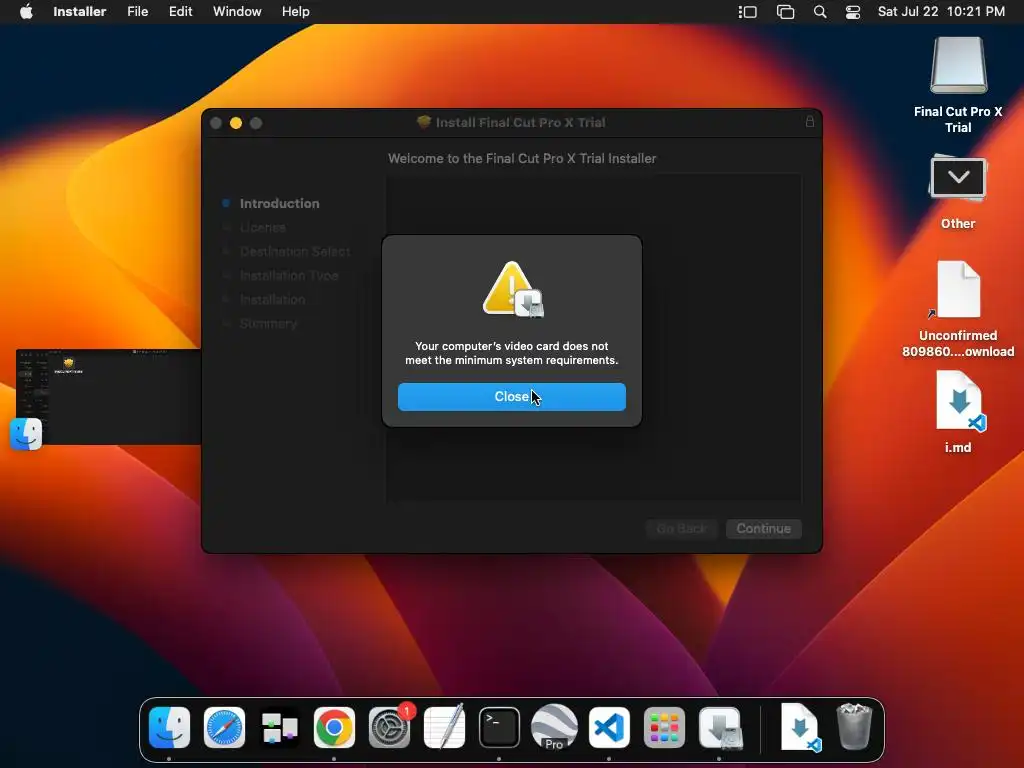Open the File menu
This screenshot has width=1024, height=768.
[137, 12]
